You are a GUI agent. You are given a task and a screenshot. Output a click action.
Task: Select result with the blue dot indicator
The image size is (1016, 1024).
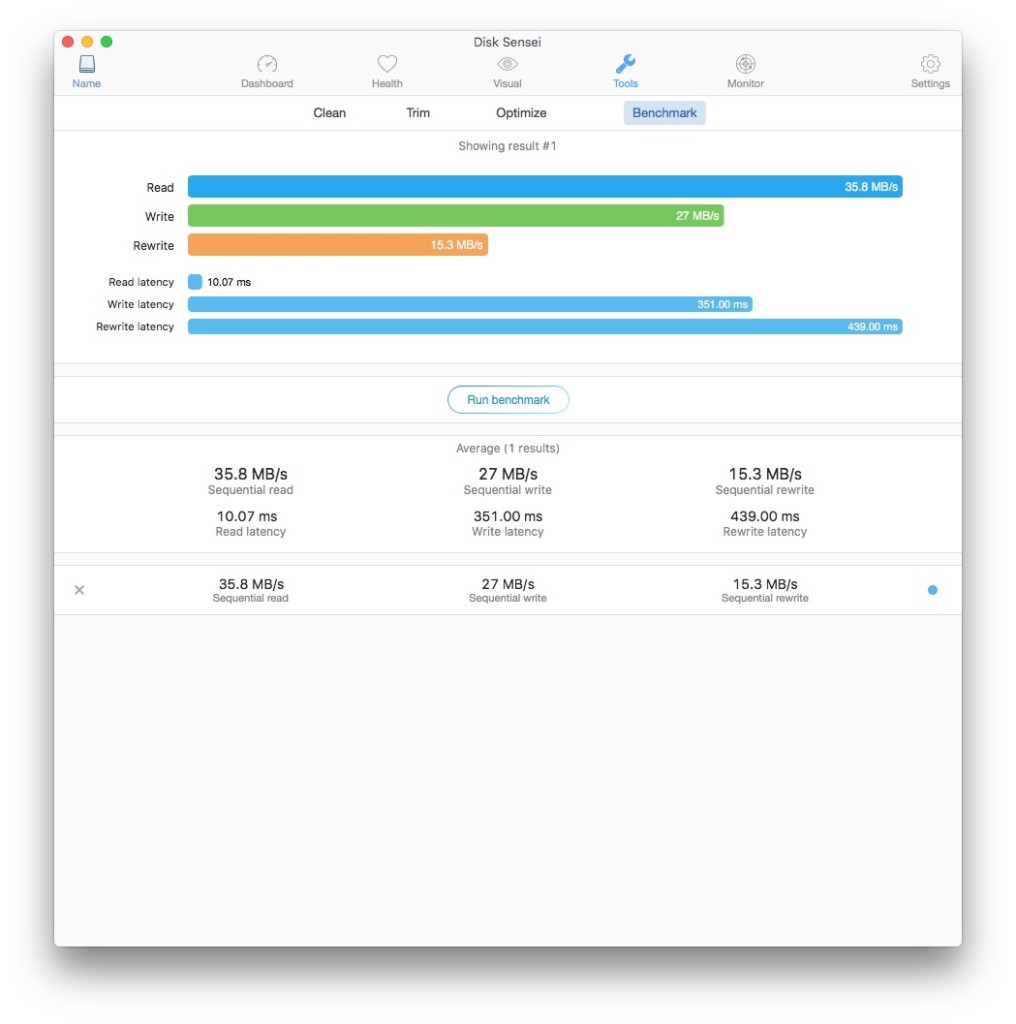[x=932, y=590]
